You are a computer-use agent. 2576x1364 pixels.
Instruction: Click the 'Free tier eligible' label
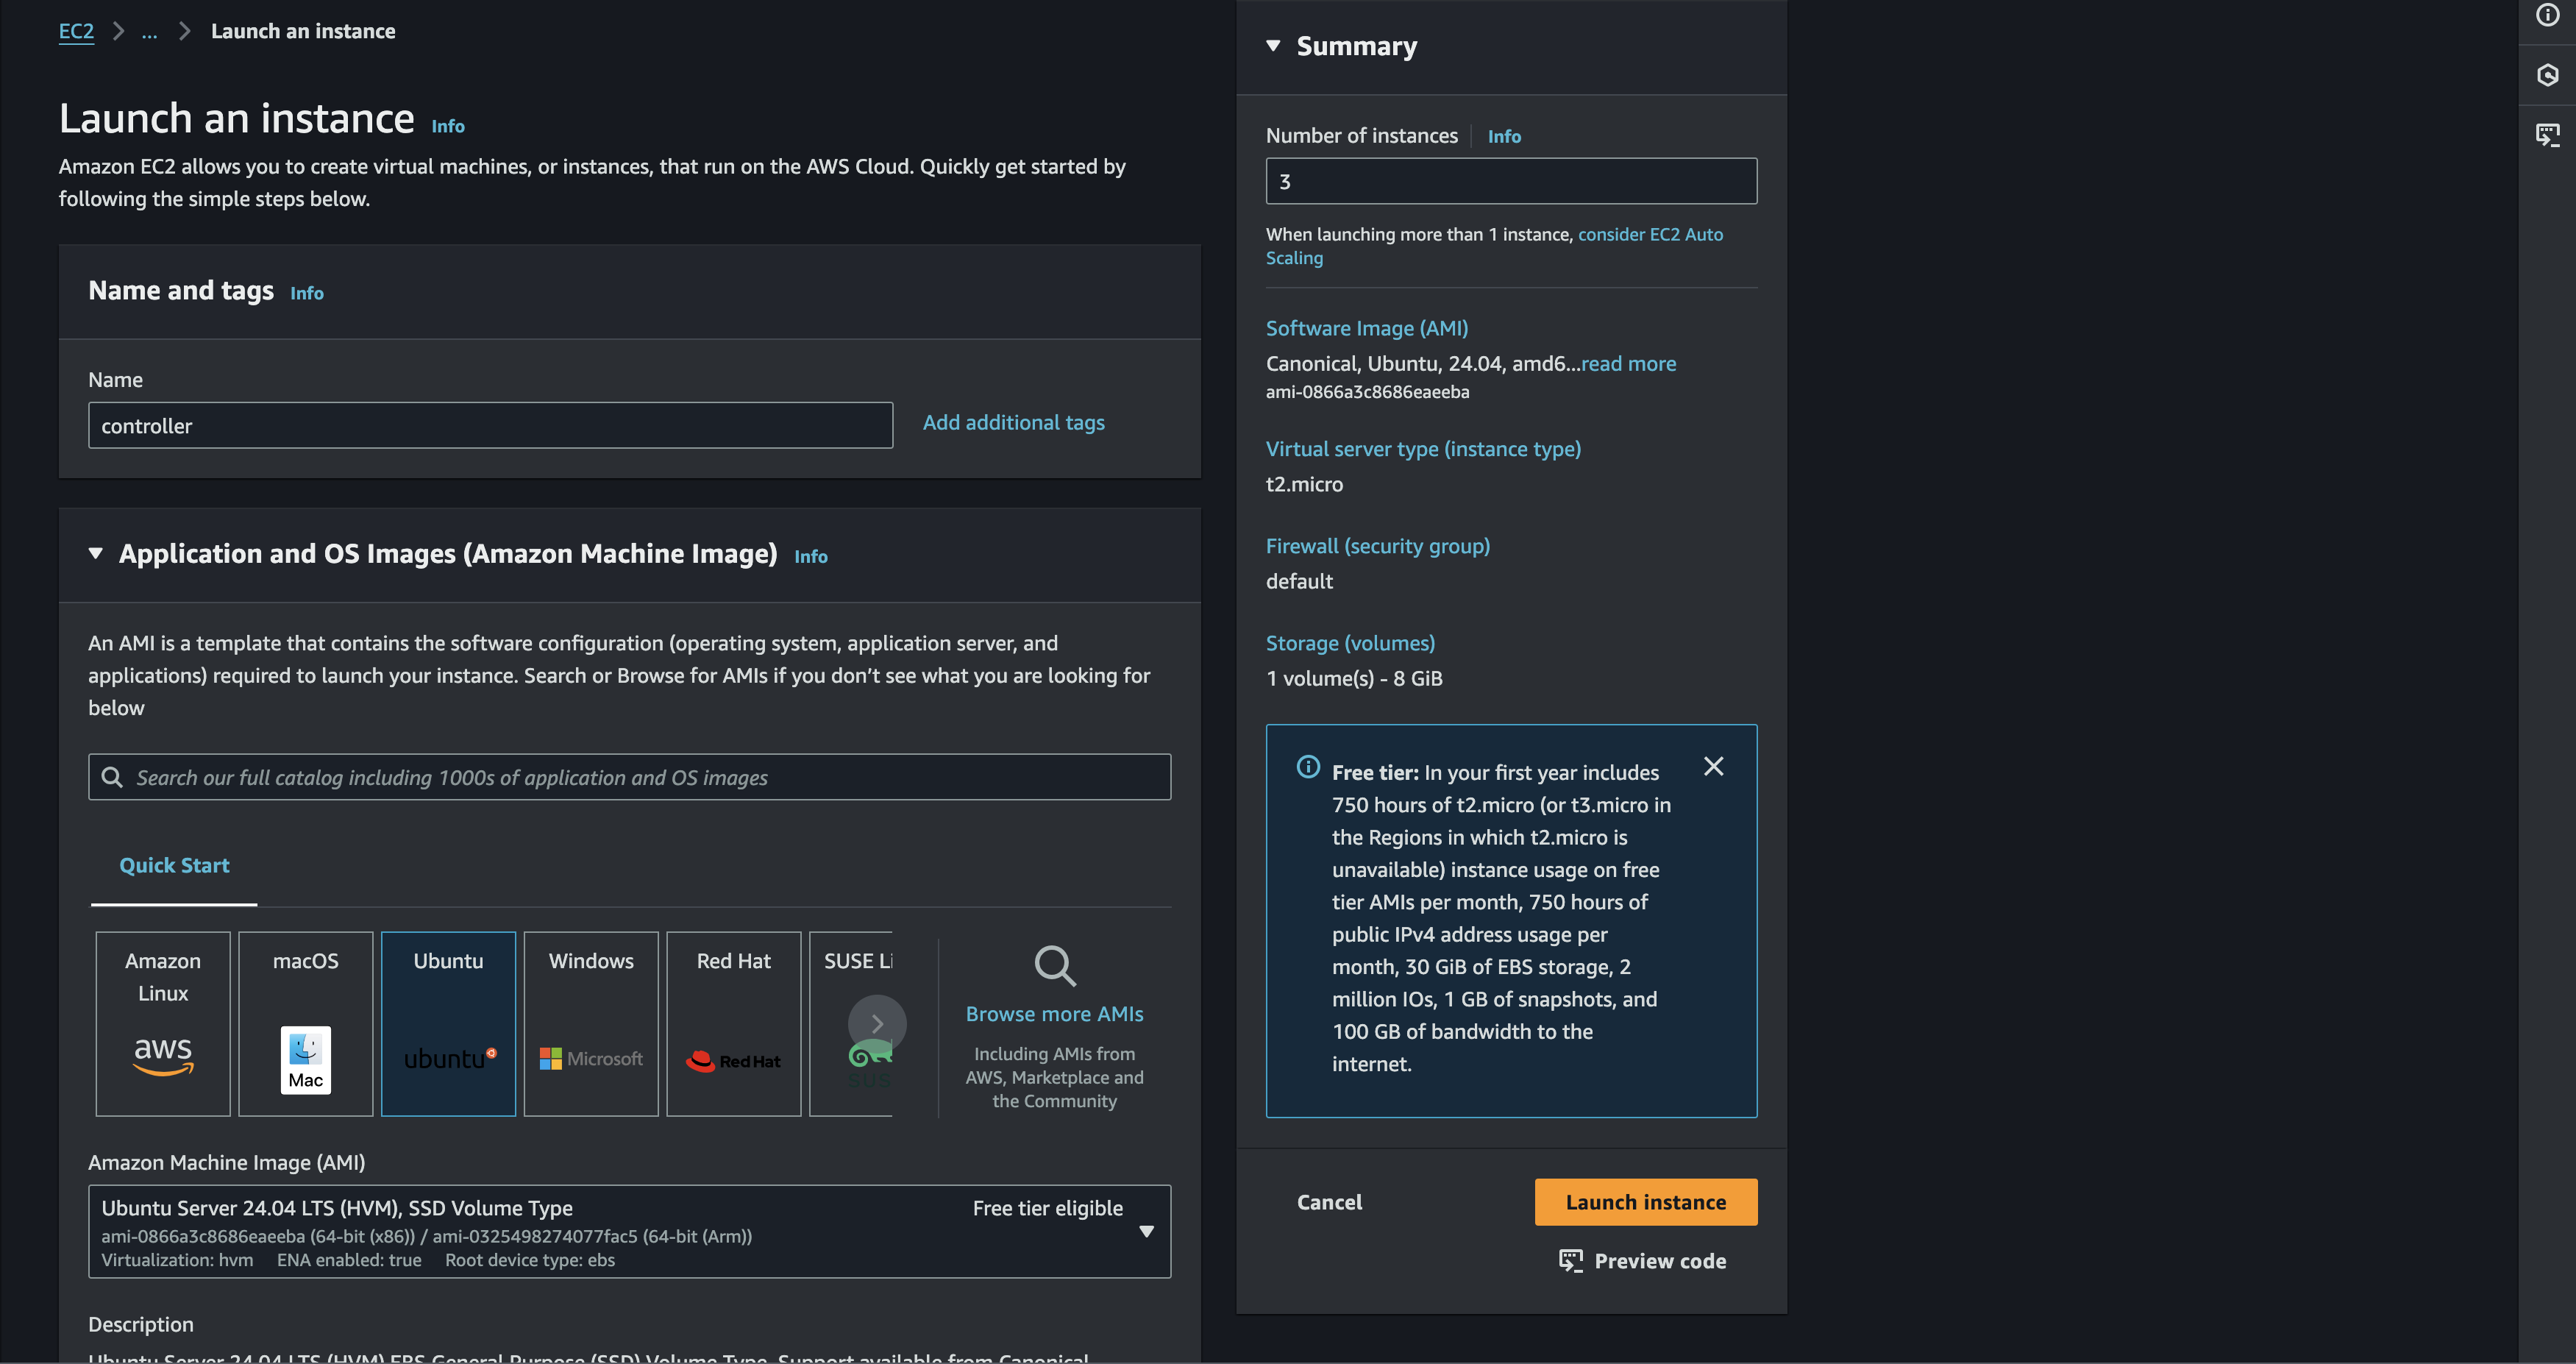1047,1208
